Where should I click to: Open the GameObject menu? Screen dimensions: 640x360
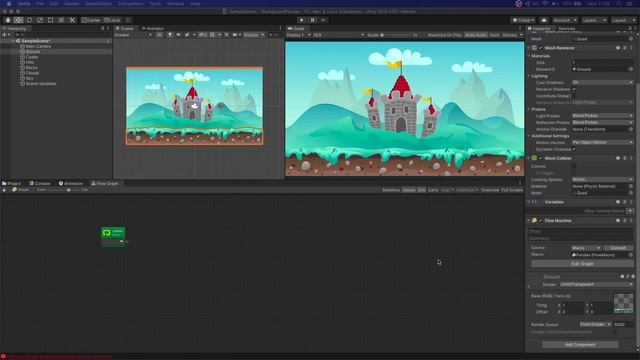(98, 4)
